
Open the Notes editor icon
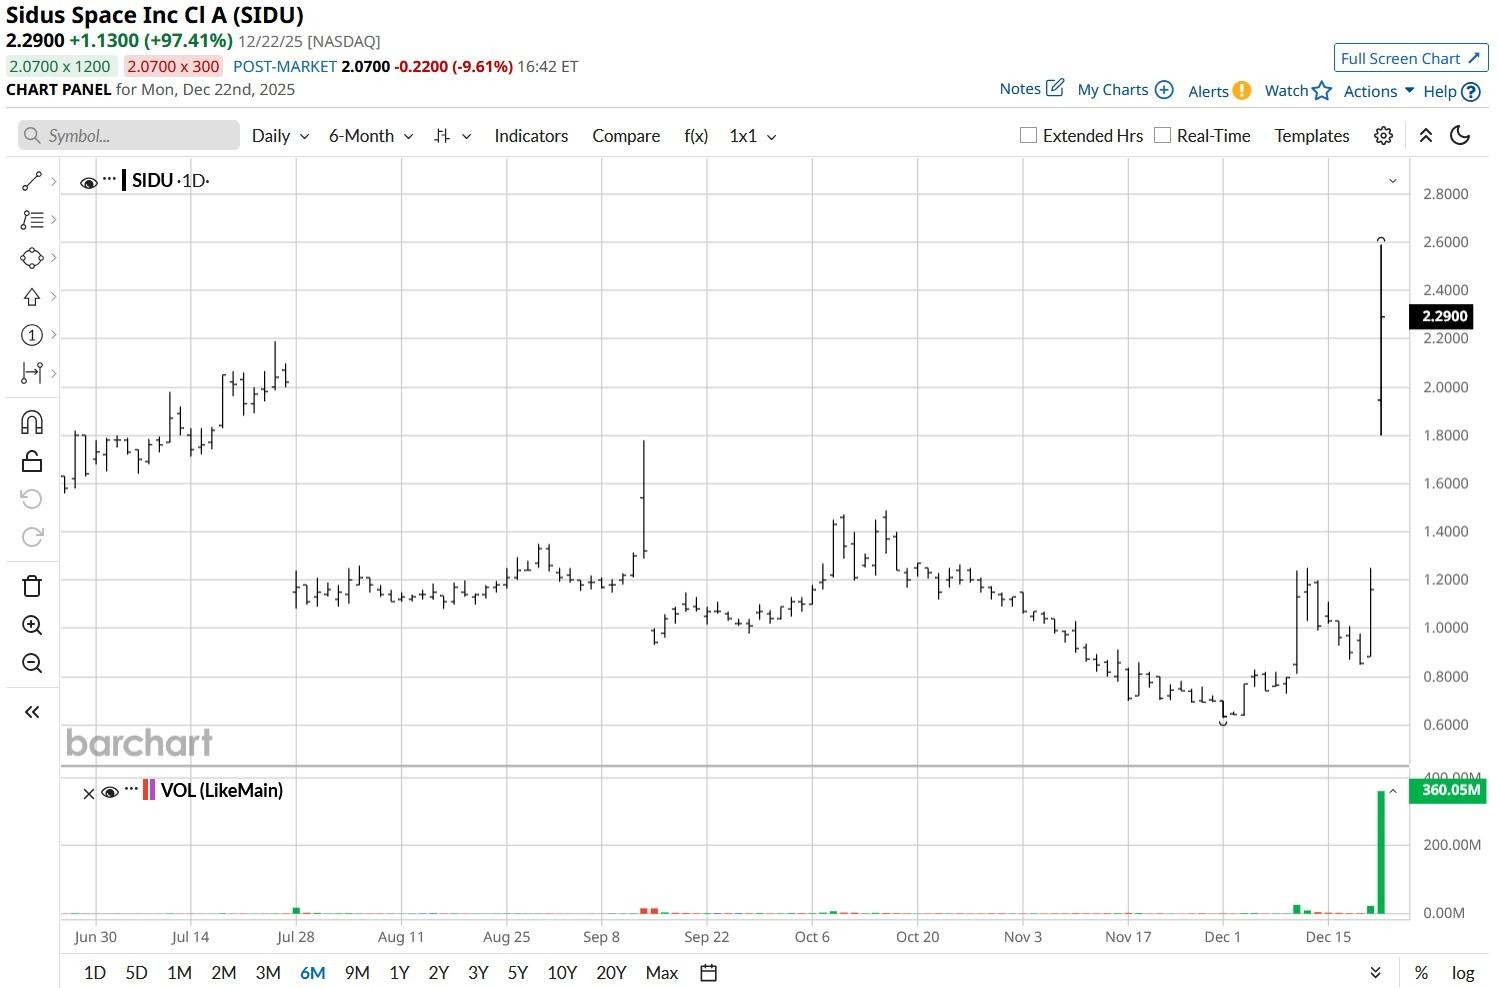coord(1055,88)
